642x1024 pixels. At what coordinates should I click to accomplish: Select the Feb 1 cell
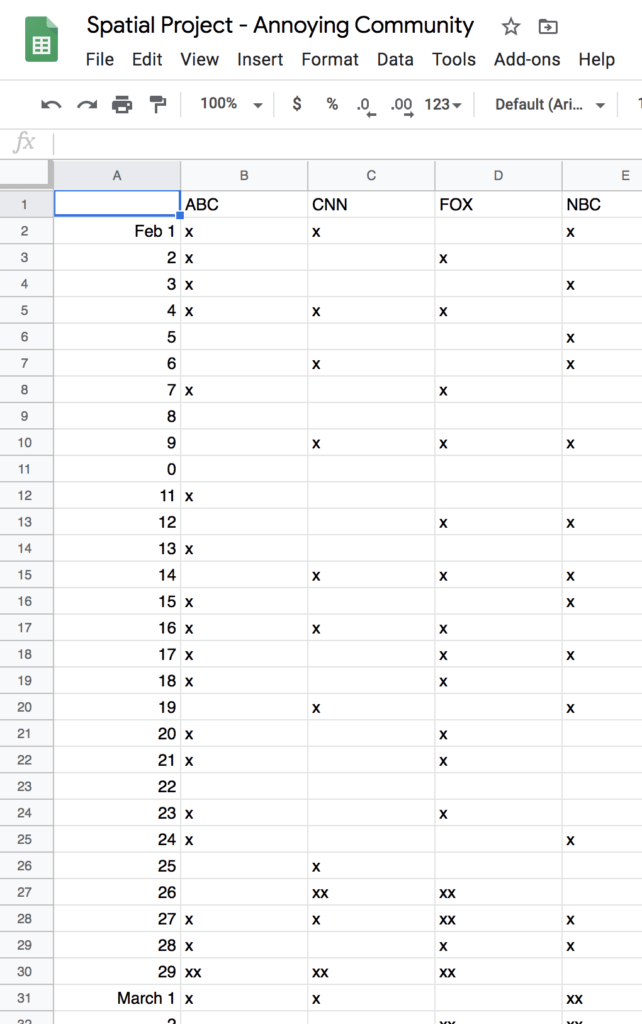tap(117, 231)
